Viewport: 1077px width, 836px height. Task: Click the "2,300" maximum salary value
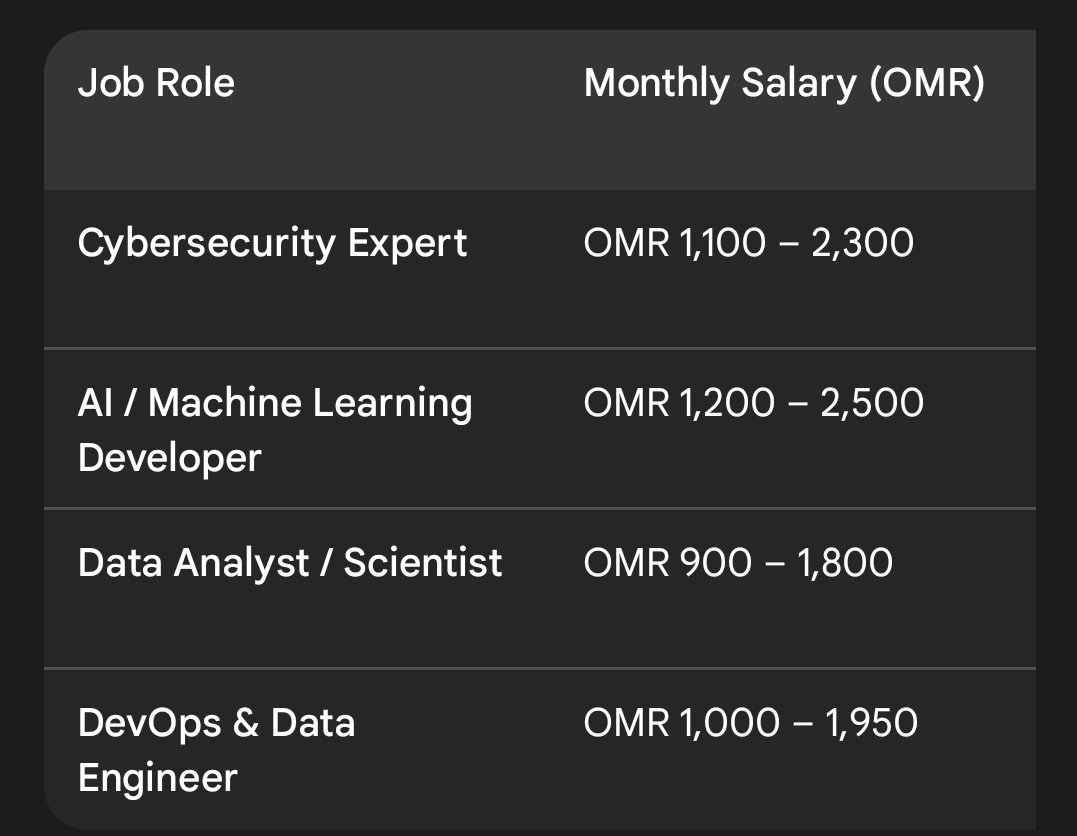tap(862, 243)
